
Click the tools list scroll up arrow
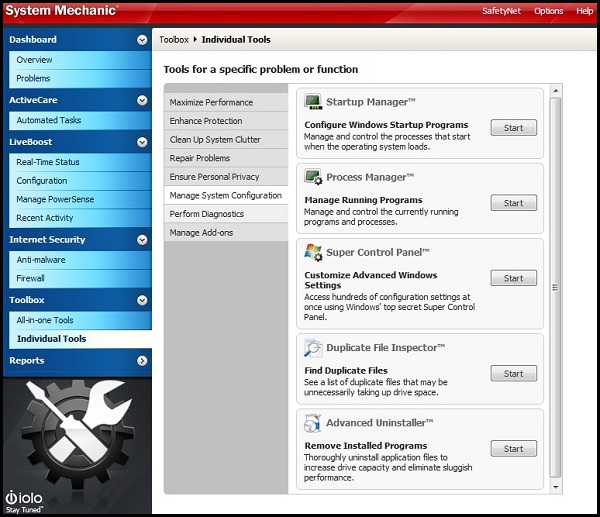point(556,91)
